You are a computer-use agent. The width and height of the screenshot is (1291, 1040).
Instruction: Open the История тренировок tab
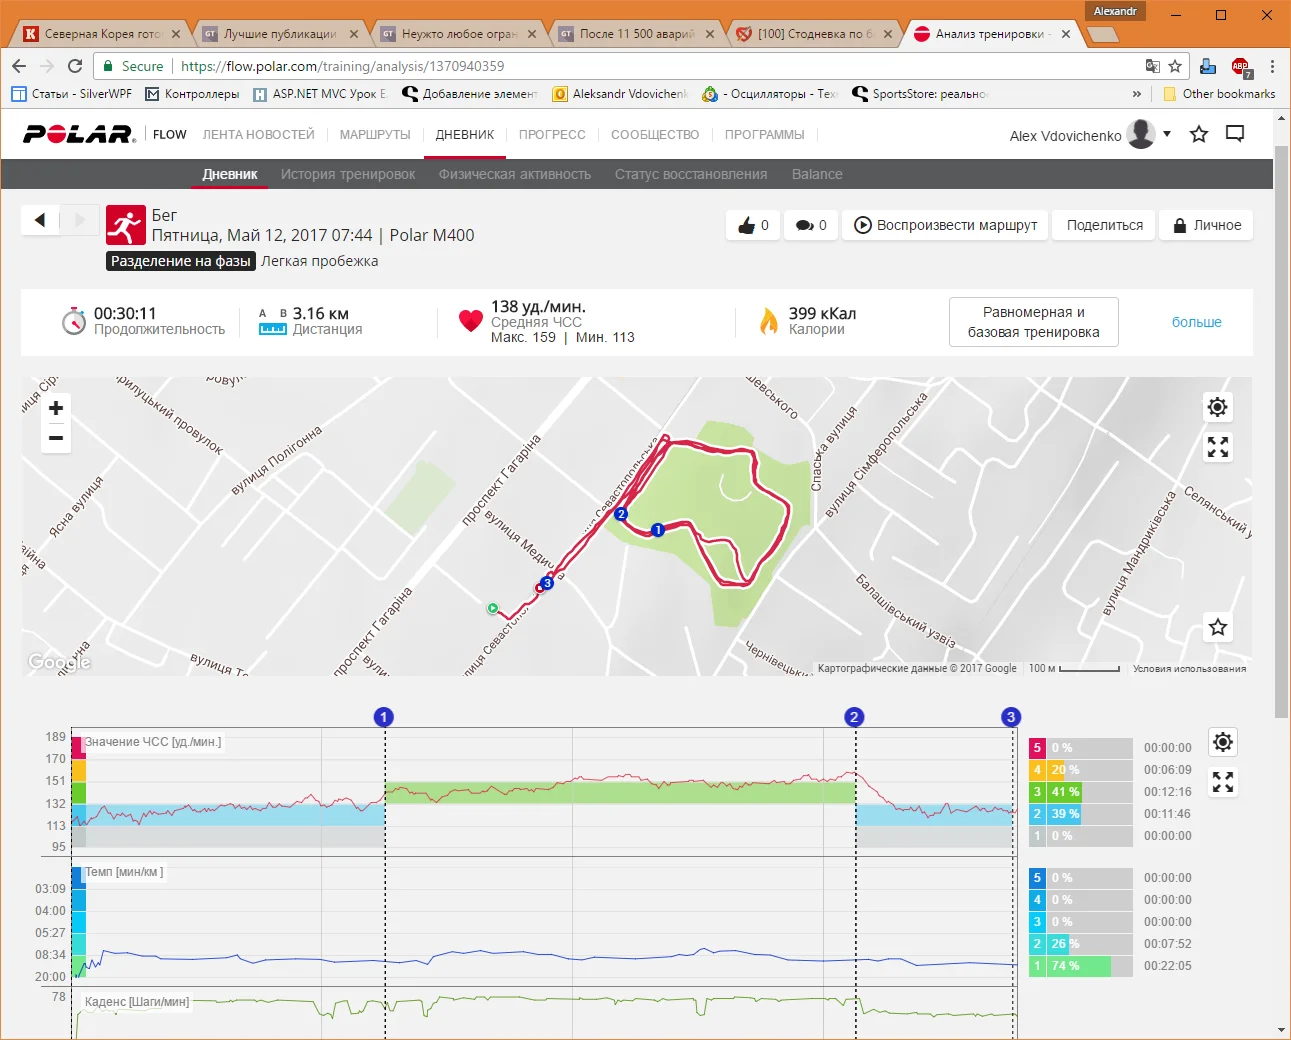pyautogui.click(x=348, y=174)
